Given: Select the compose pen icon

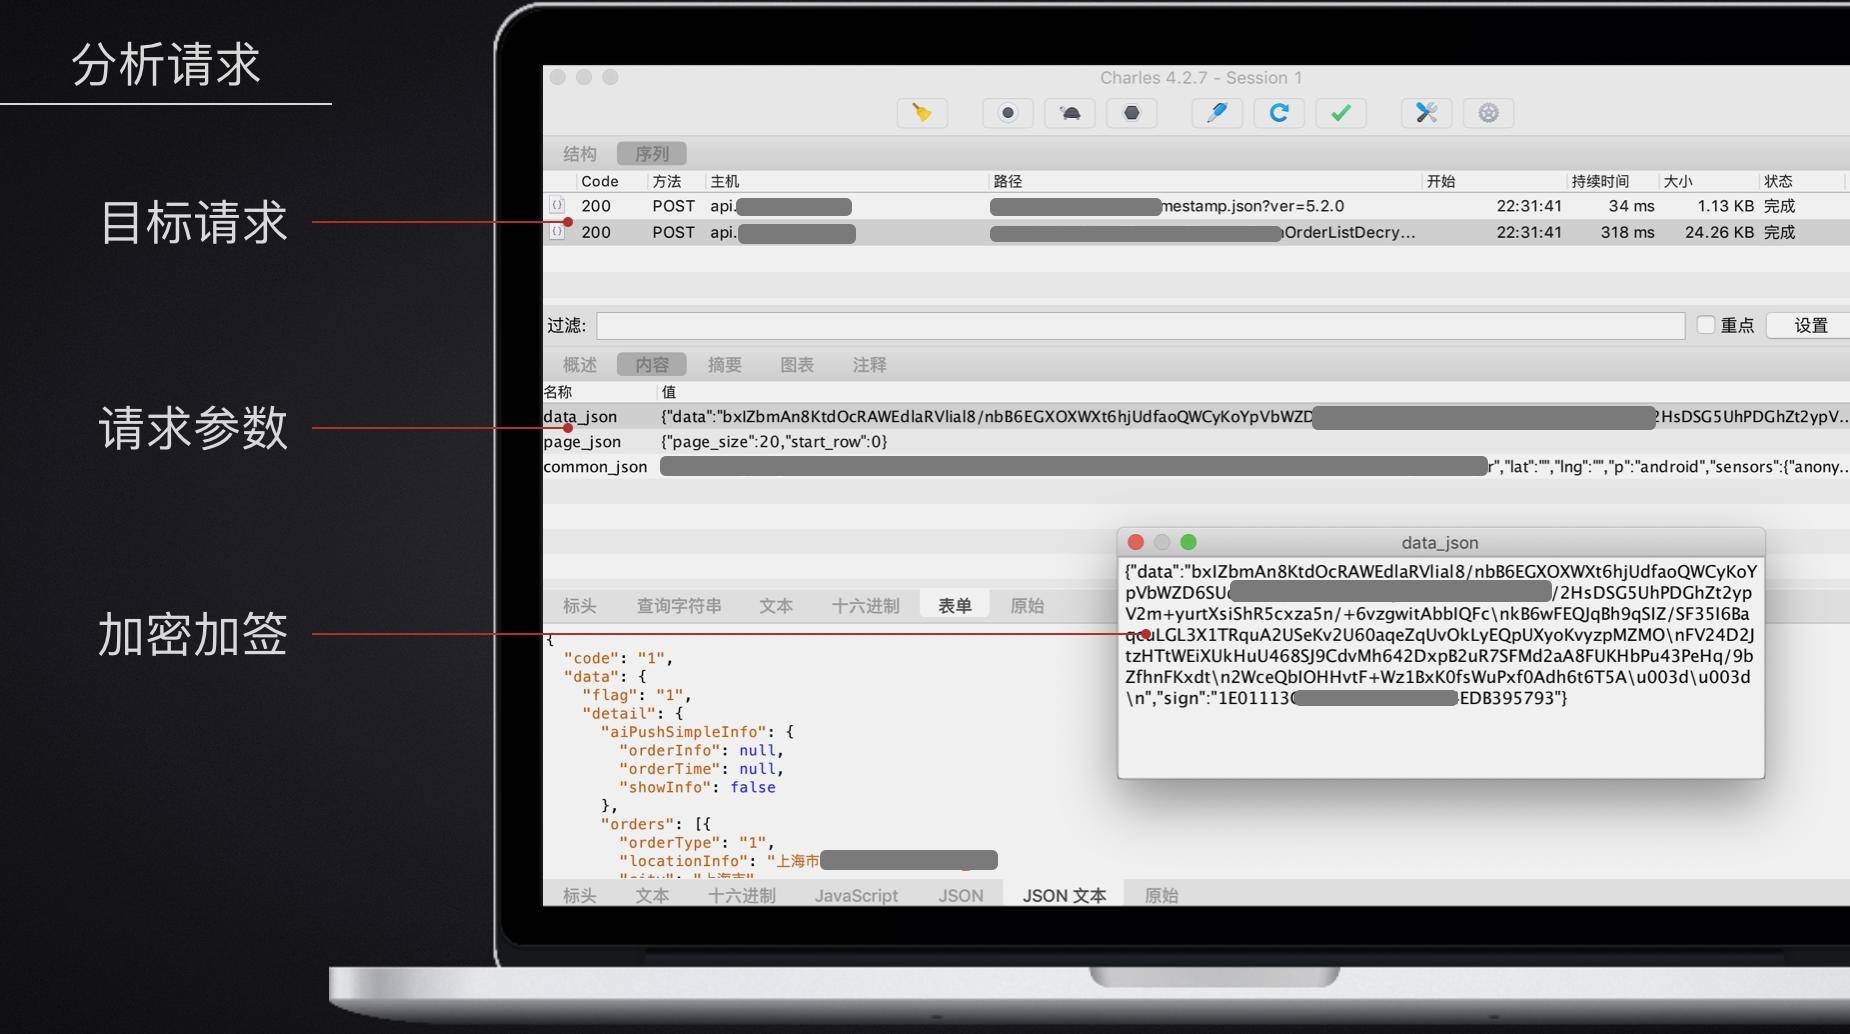Looking at the screenshot, I should (1217, 113).
